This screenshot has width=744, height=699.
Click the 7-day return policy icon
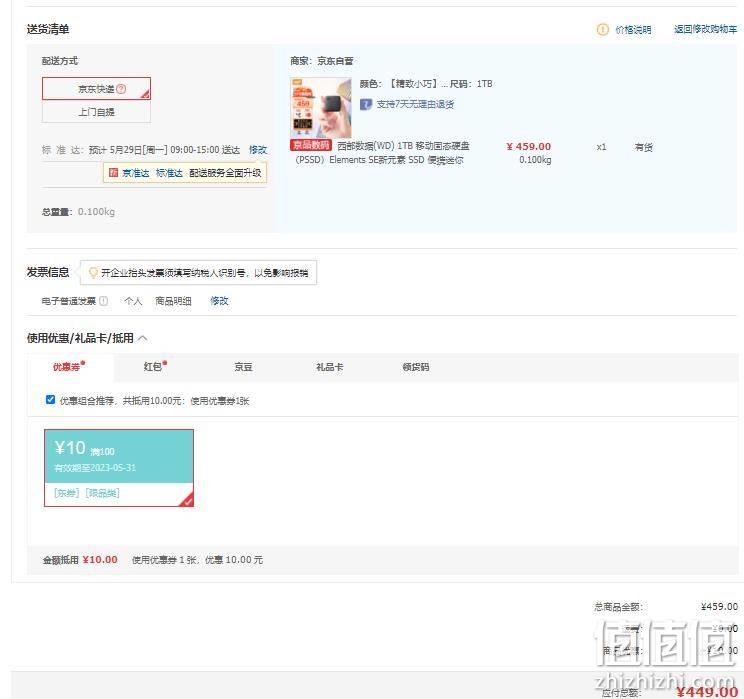click(365, 104)
